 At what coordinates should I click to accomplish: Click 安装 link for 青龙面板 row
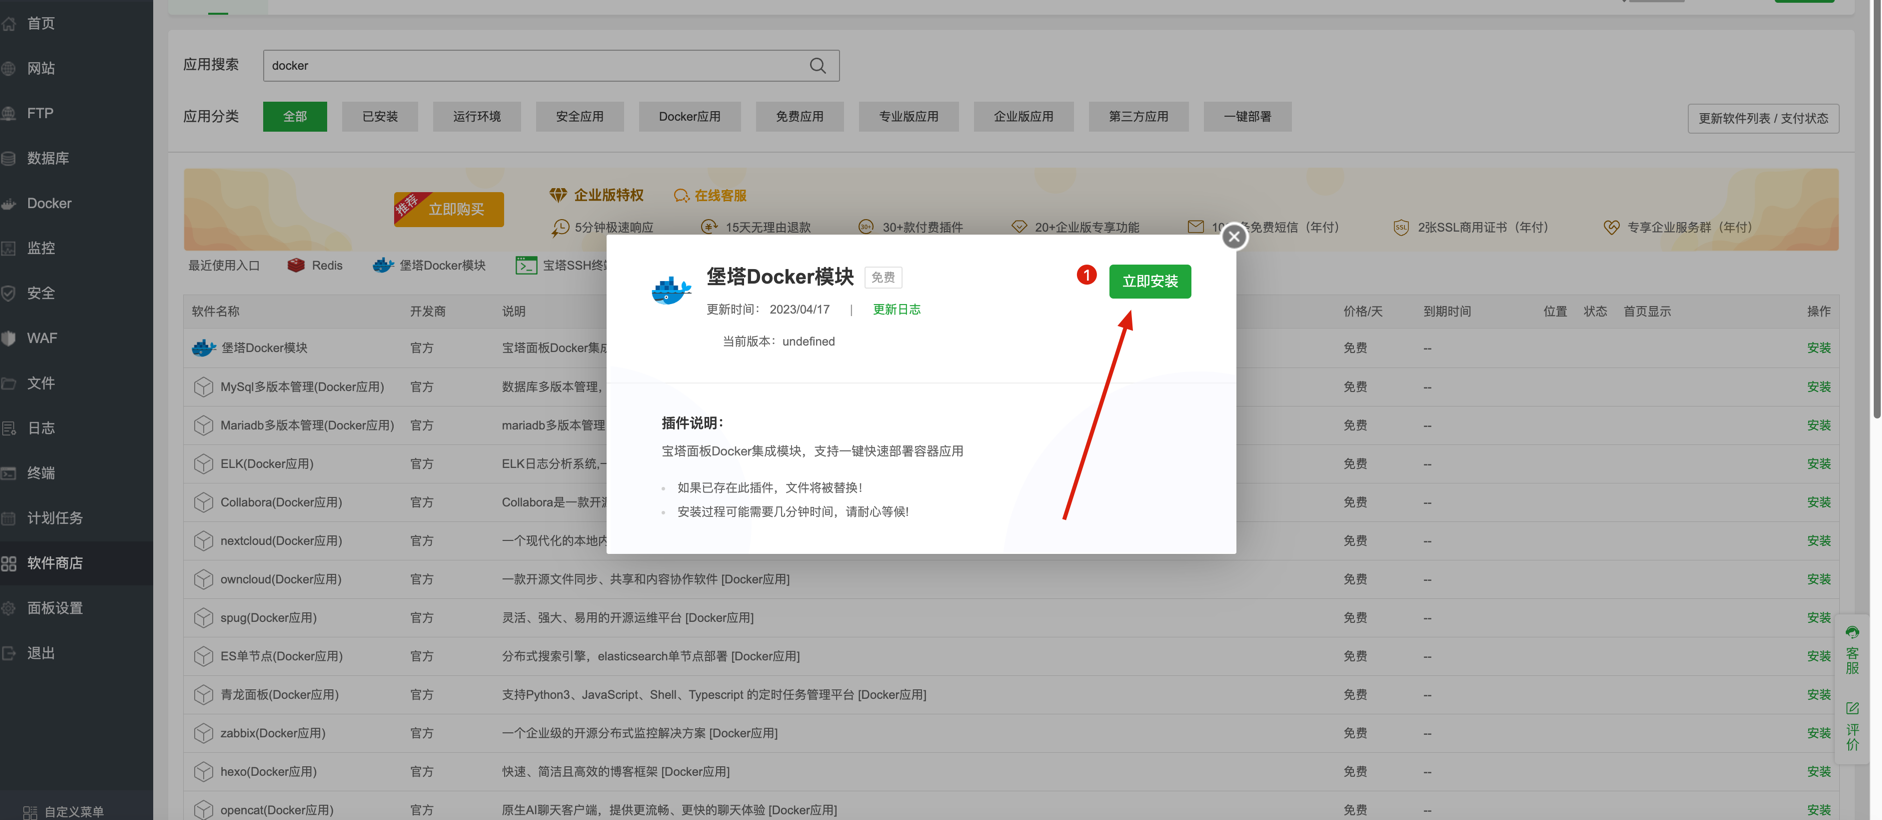(1819, 695)
